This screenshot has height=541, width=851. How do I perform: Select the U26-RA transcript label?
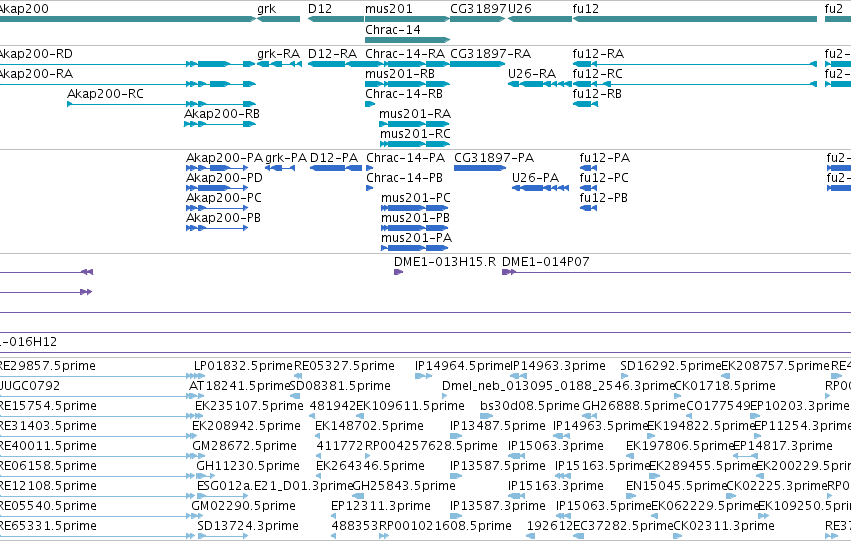coord(532,74)
